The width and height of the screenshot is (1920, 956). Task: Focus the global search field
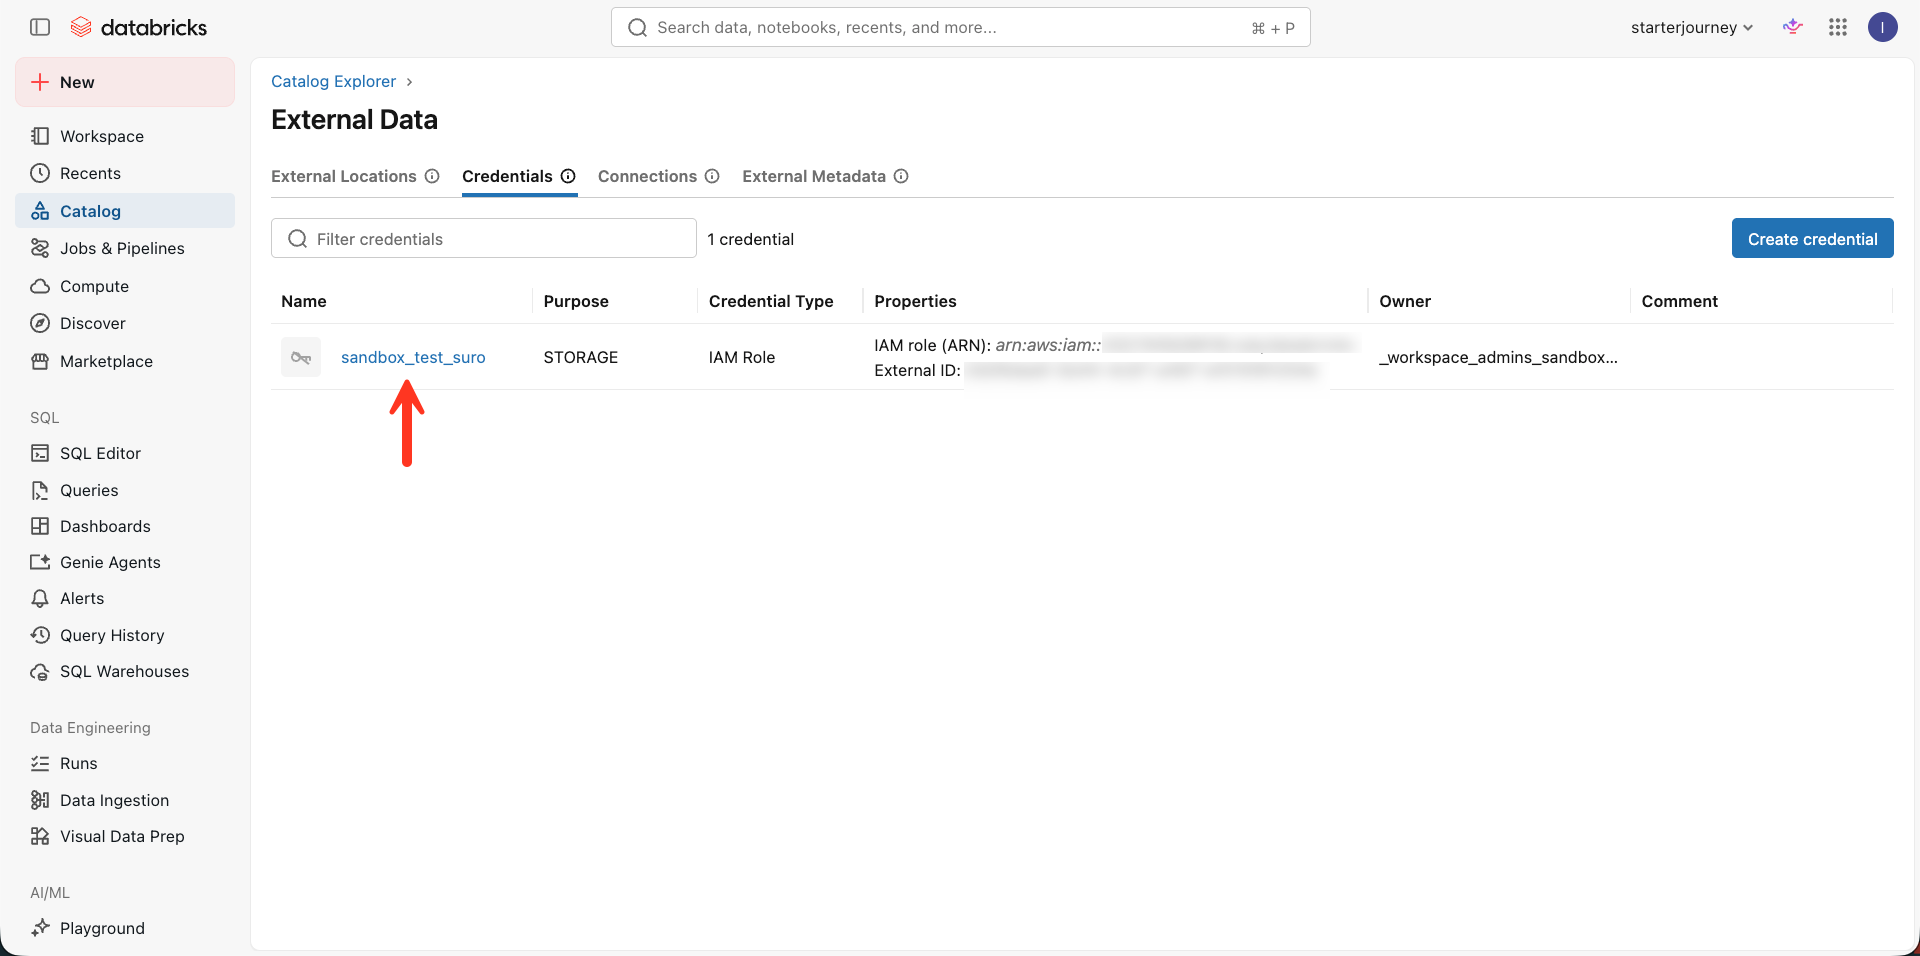[960, 27]
